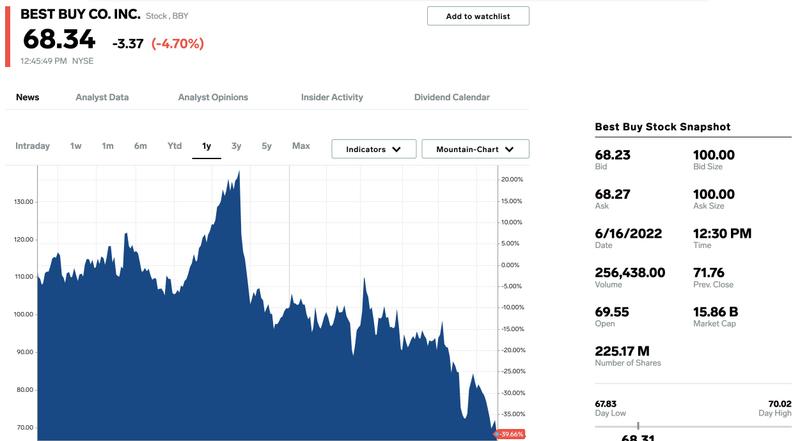The image size is (800, 441).
Task: Choose the 1m chart range
Action: pos(108,146)
